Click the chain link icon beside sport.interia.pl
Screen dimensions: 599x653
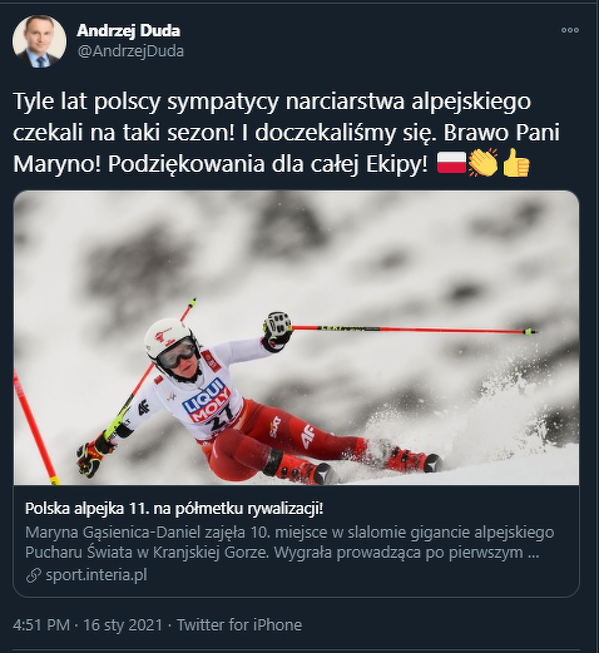coord(33,576)
